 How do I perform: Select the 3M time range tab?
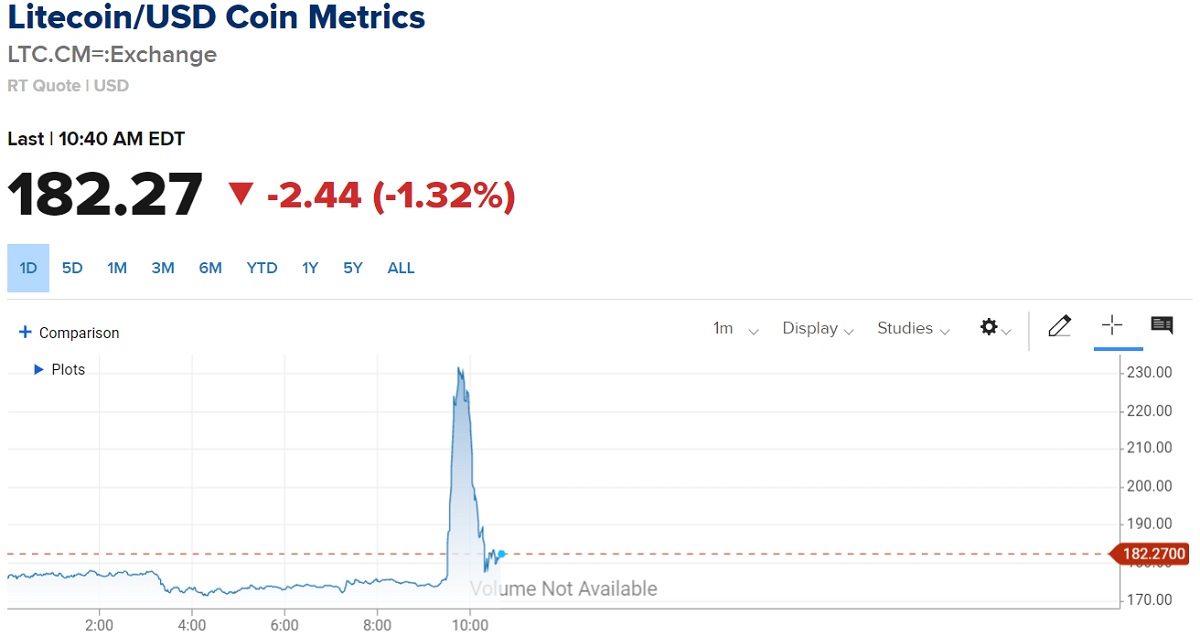click(x=163, y=268)
